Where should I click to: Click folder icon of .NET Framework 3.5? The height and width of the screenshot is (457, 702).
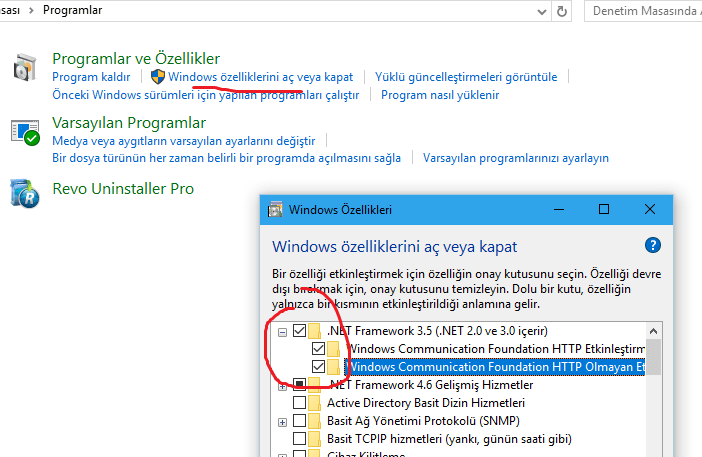click(315, 331)
